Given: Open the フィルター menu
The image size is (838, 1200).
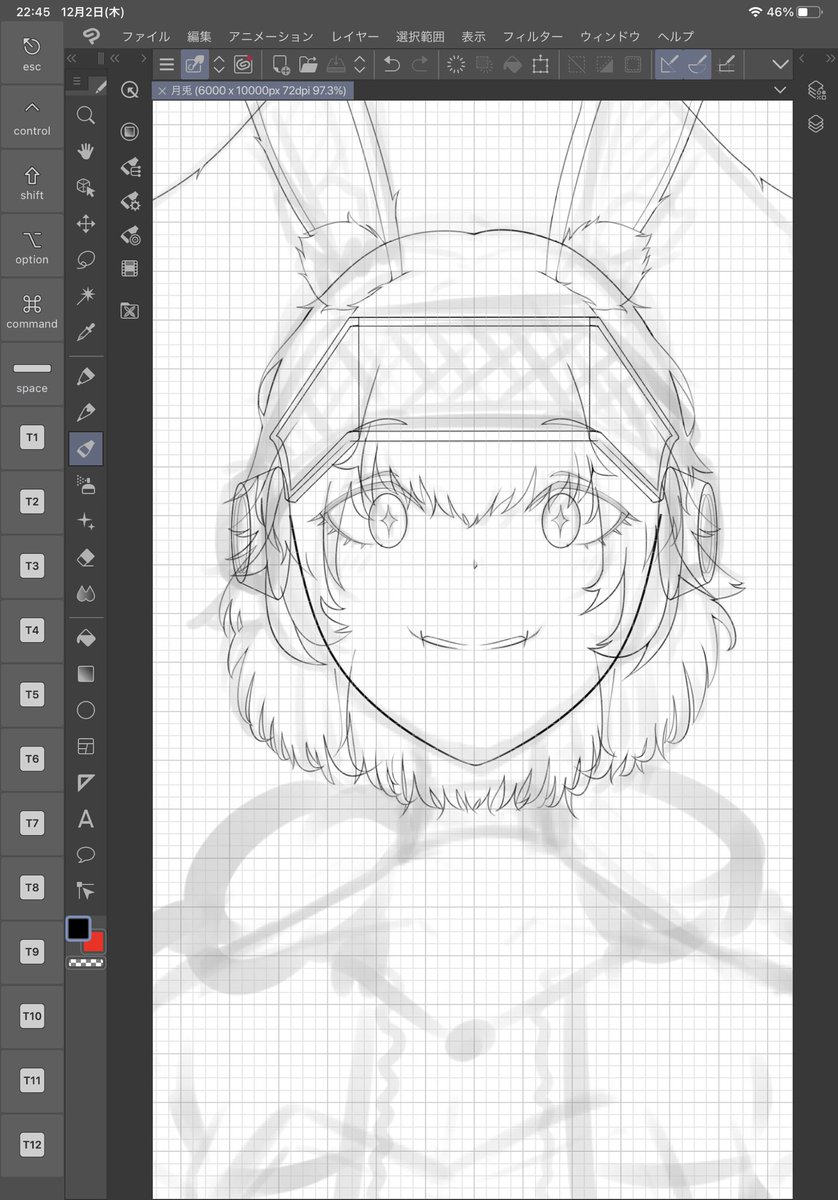Looking at the screenshot, I should (532, 36).
